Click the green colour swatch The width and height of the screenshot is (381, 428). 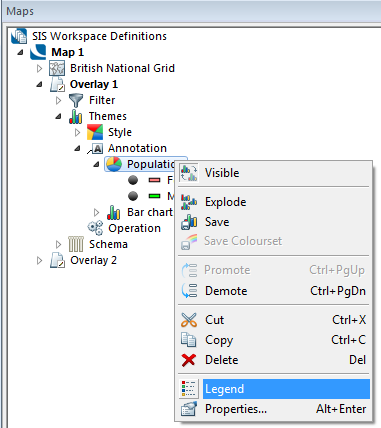[x=154, y=196]
